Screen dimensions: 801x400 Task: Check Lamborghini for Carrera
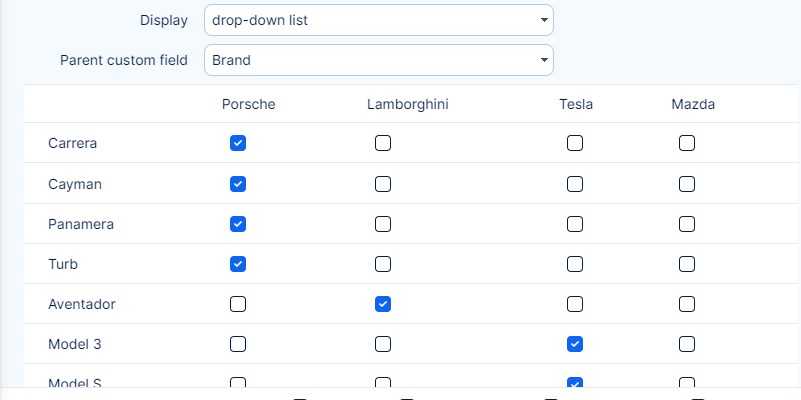[383, 144]
